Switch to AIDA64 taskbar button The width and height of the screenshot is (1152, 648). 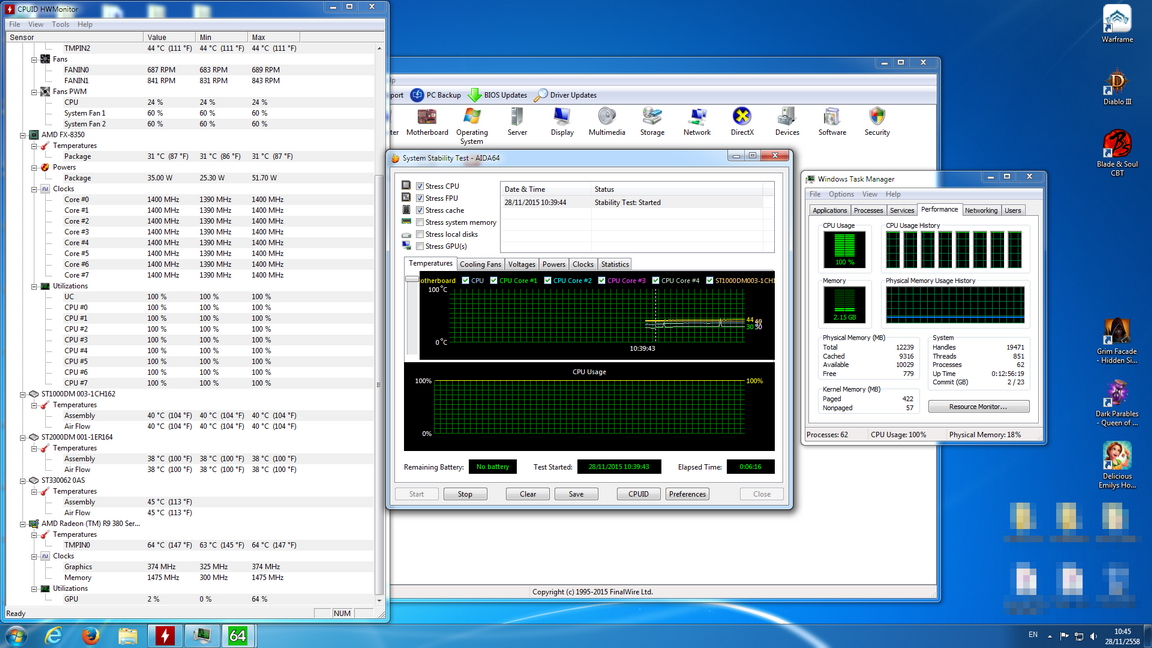(x=237, y=636)
